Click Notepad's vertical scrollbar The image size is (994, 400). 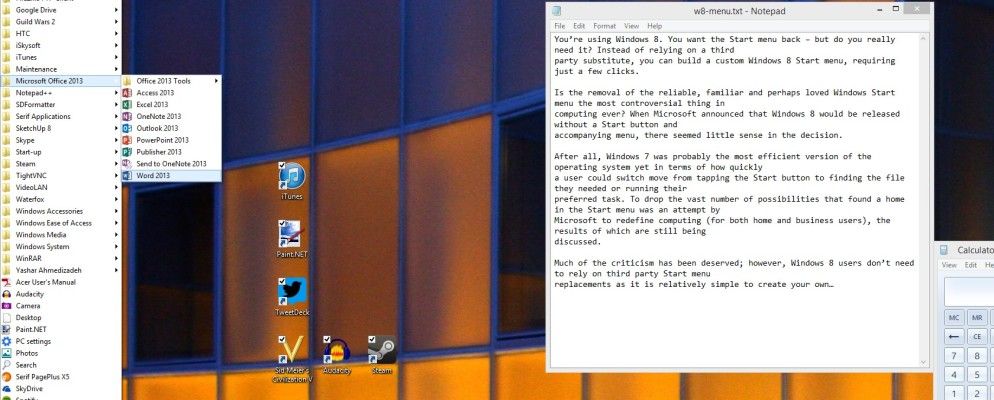click(924, 199)
